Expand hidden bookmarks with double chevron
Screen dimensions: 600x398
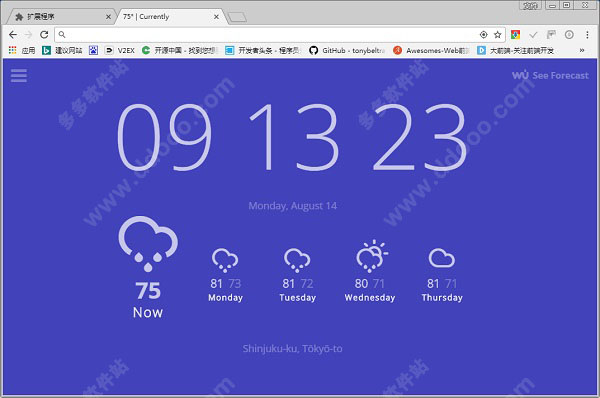coord(582,50)
